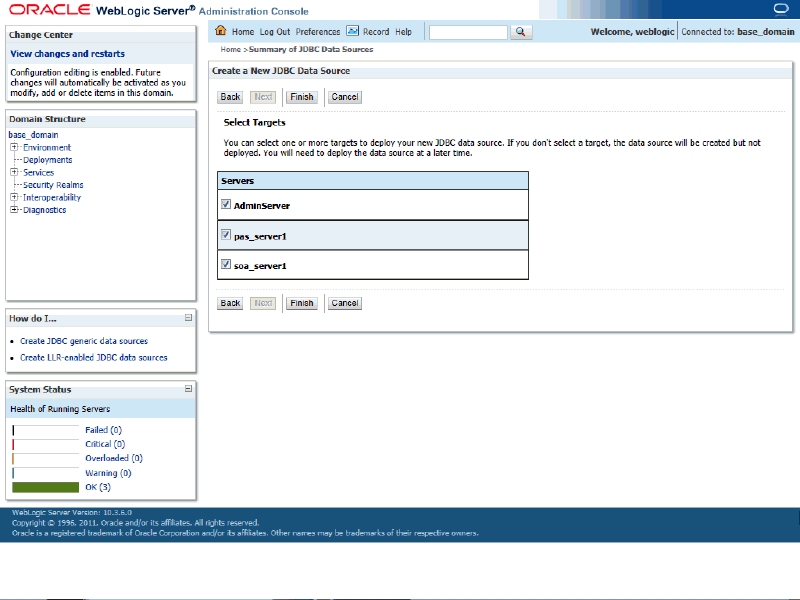Image resolution: width=800 pixels, height=600 pixels.
Task: Collapse the How do I panel
Action: tap(188, 318)
